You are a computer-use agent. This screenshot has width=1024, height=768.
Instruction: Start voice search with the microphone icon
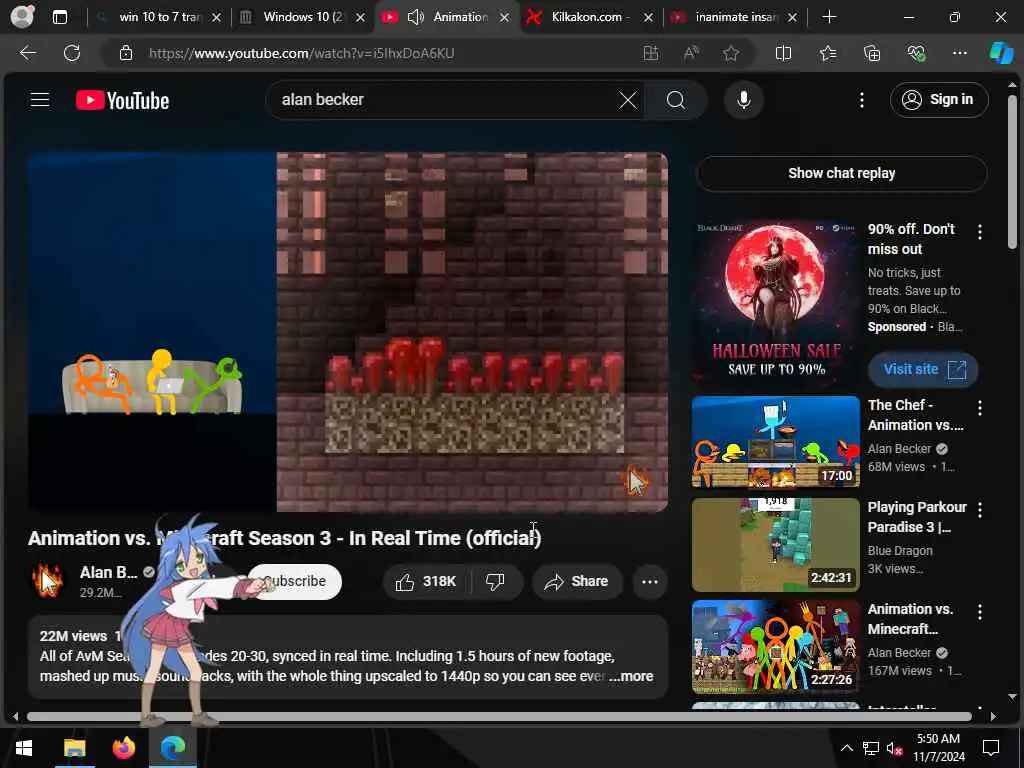(x=743, y=100)
